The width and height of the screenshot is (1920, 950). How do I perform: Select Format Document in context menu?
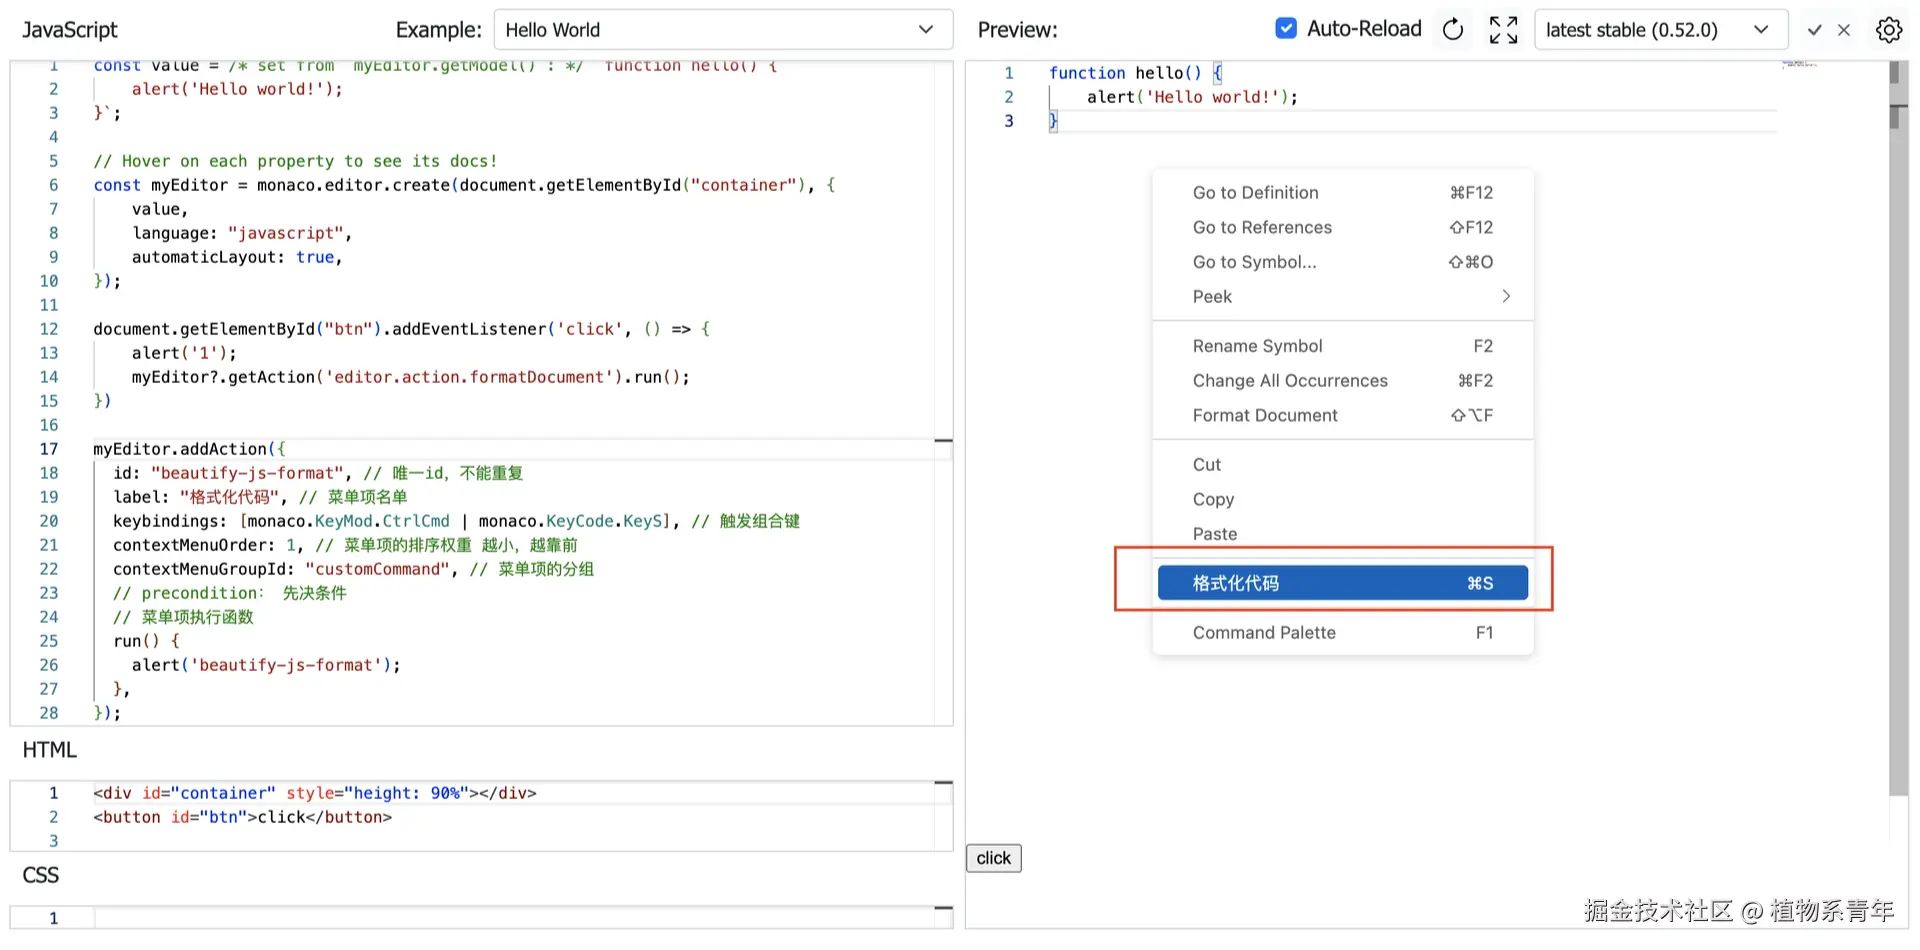pyautogui.click(x=1343, y=415)
